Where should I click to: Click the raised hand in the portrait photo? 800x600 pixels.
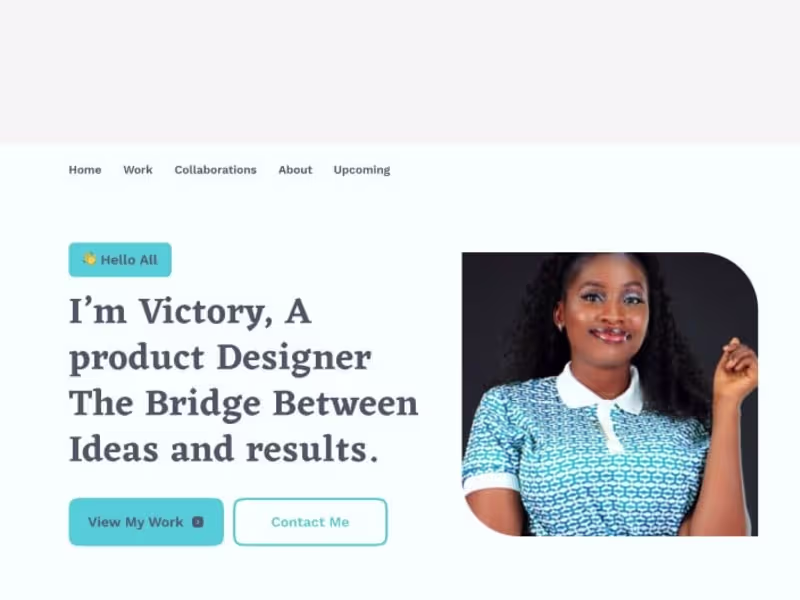click(x=736, y=369)
